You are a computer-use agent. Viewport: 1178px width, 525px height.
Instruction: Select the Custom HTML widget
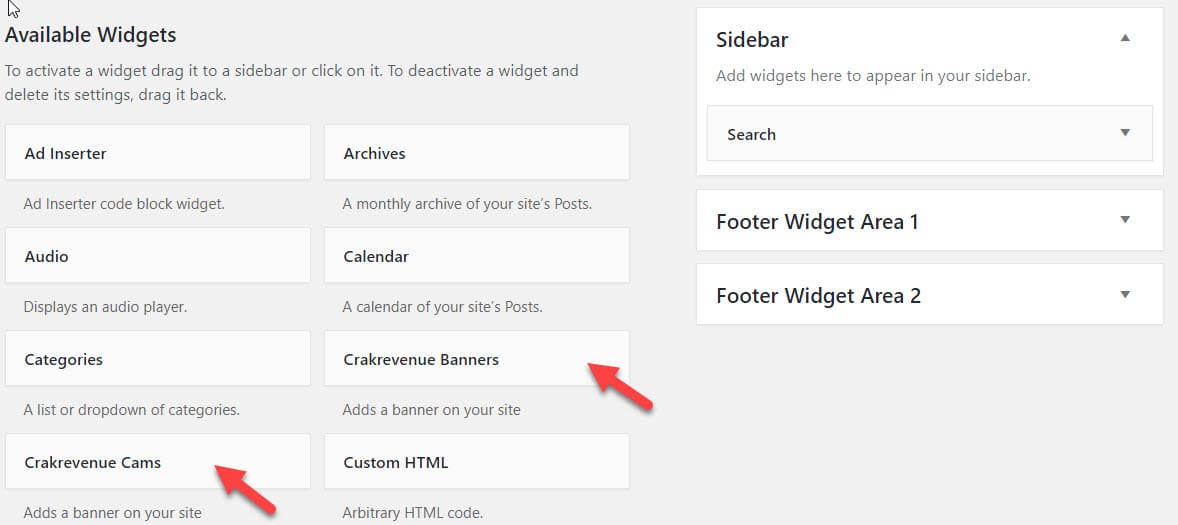[x=476, y=462]
